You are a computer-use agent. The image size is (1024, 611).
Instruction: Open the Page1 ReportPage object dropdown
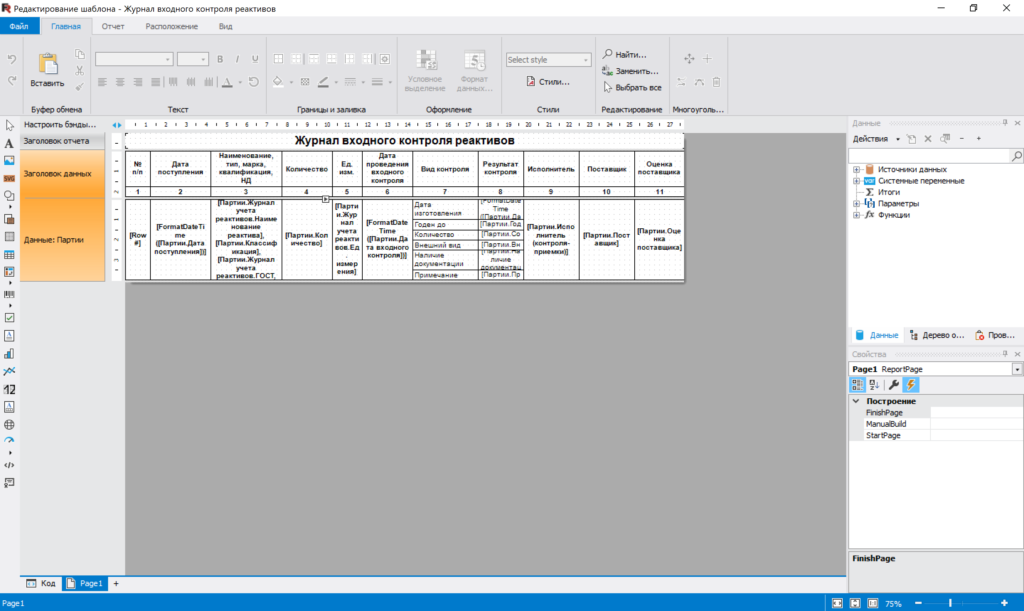[x=1017, y=369]
